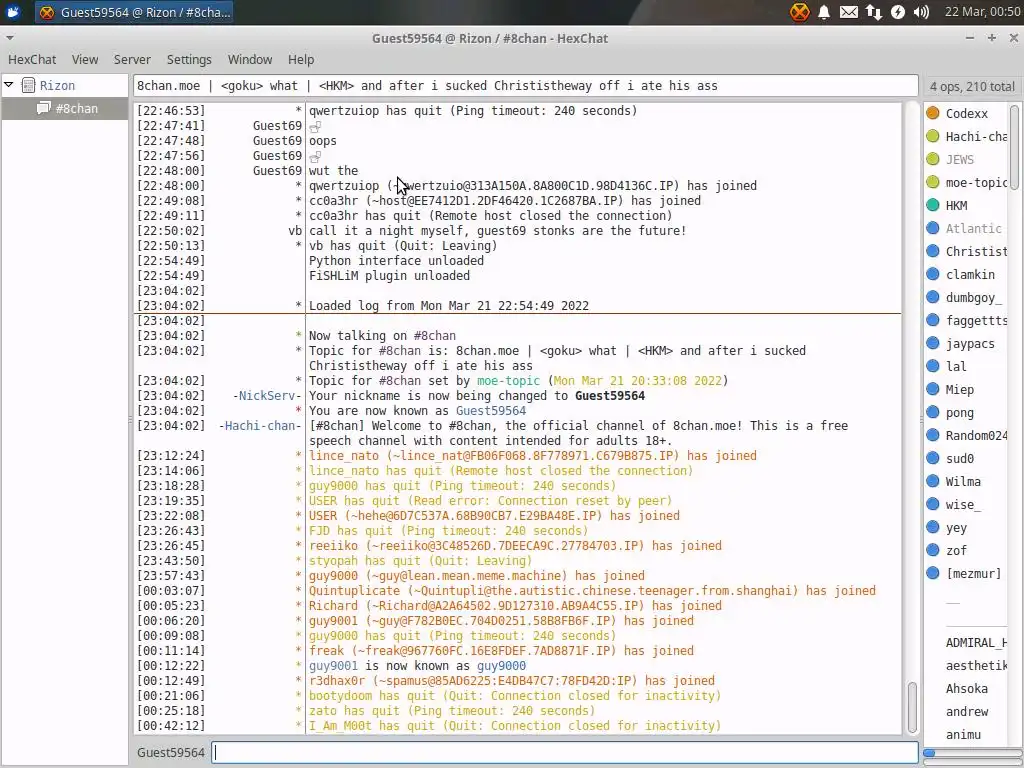
Task: Click the Rizon server icon in tree
Action: coord(28,85)
